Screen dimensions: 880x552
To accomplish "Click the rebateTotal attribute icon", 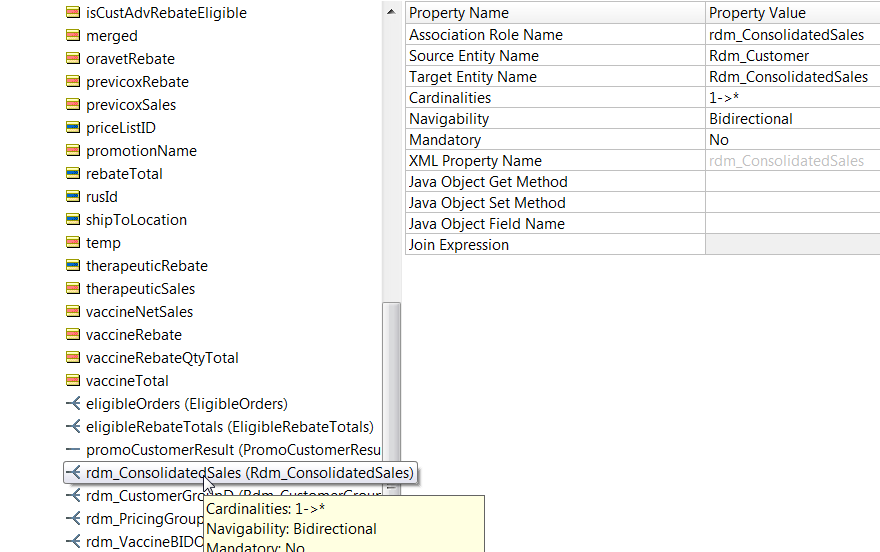I will (x=73, y=173).
